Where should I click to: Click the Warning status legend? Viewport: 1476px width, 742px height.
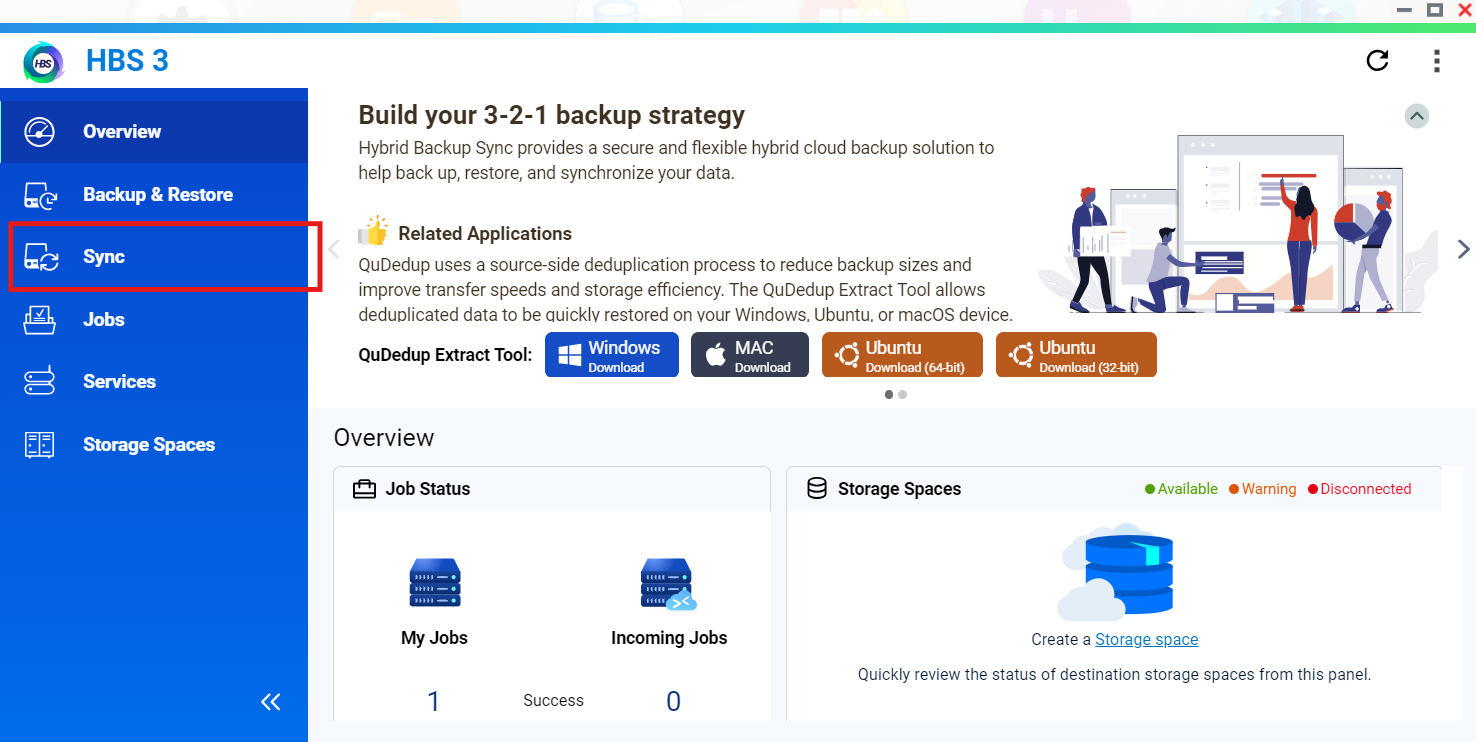coord(1262,489)
